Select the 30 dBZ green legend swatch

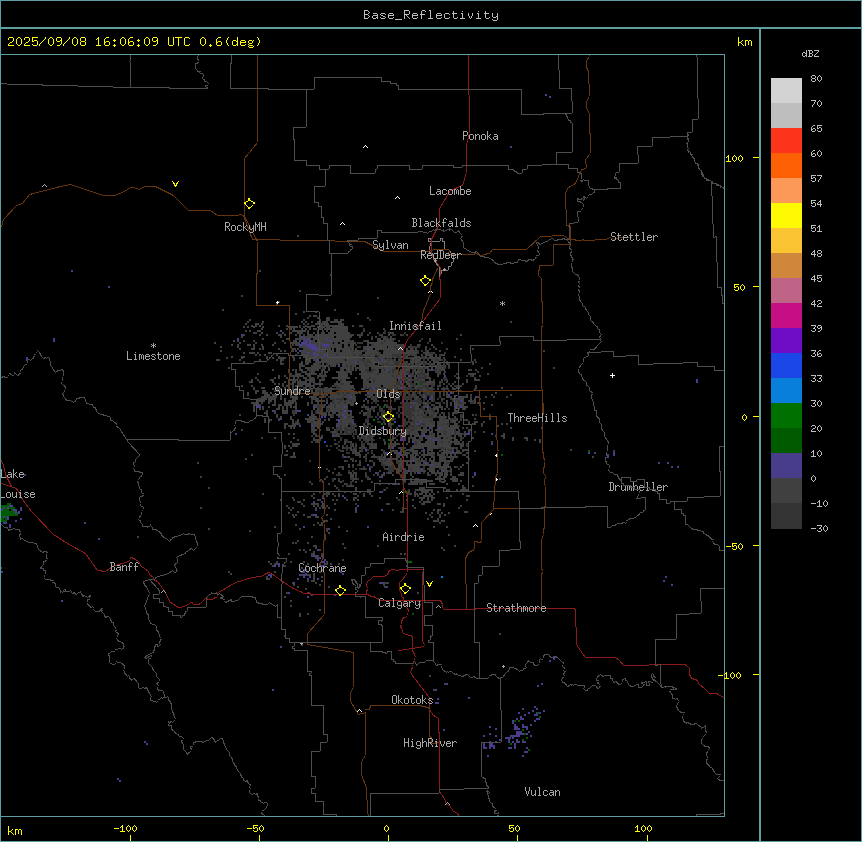pyautogui.click(x=786, y=416)
